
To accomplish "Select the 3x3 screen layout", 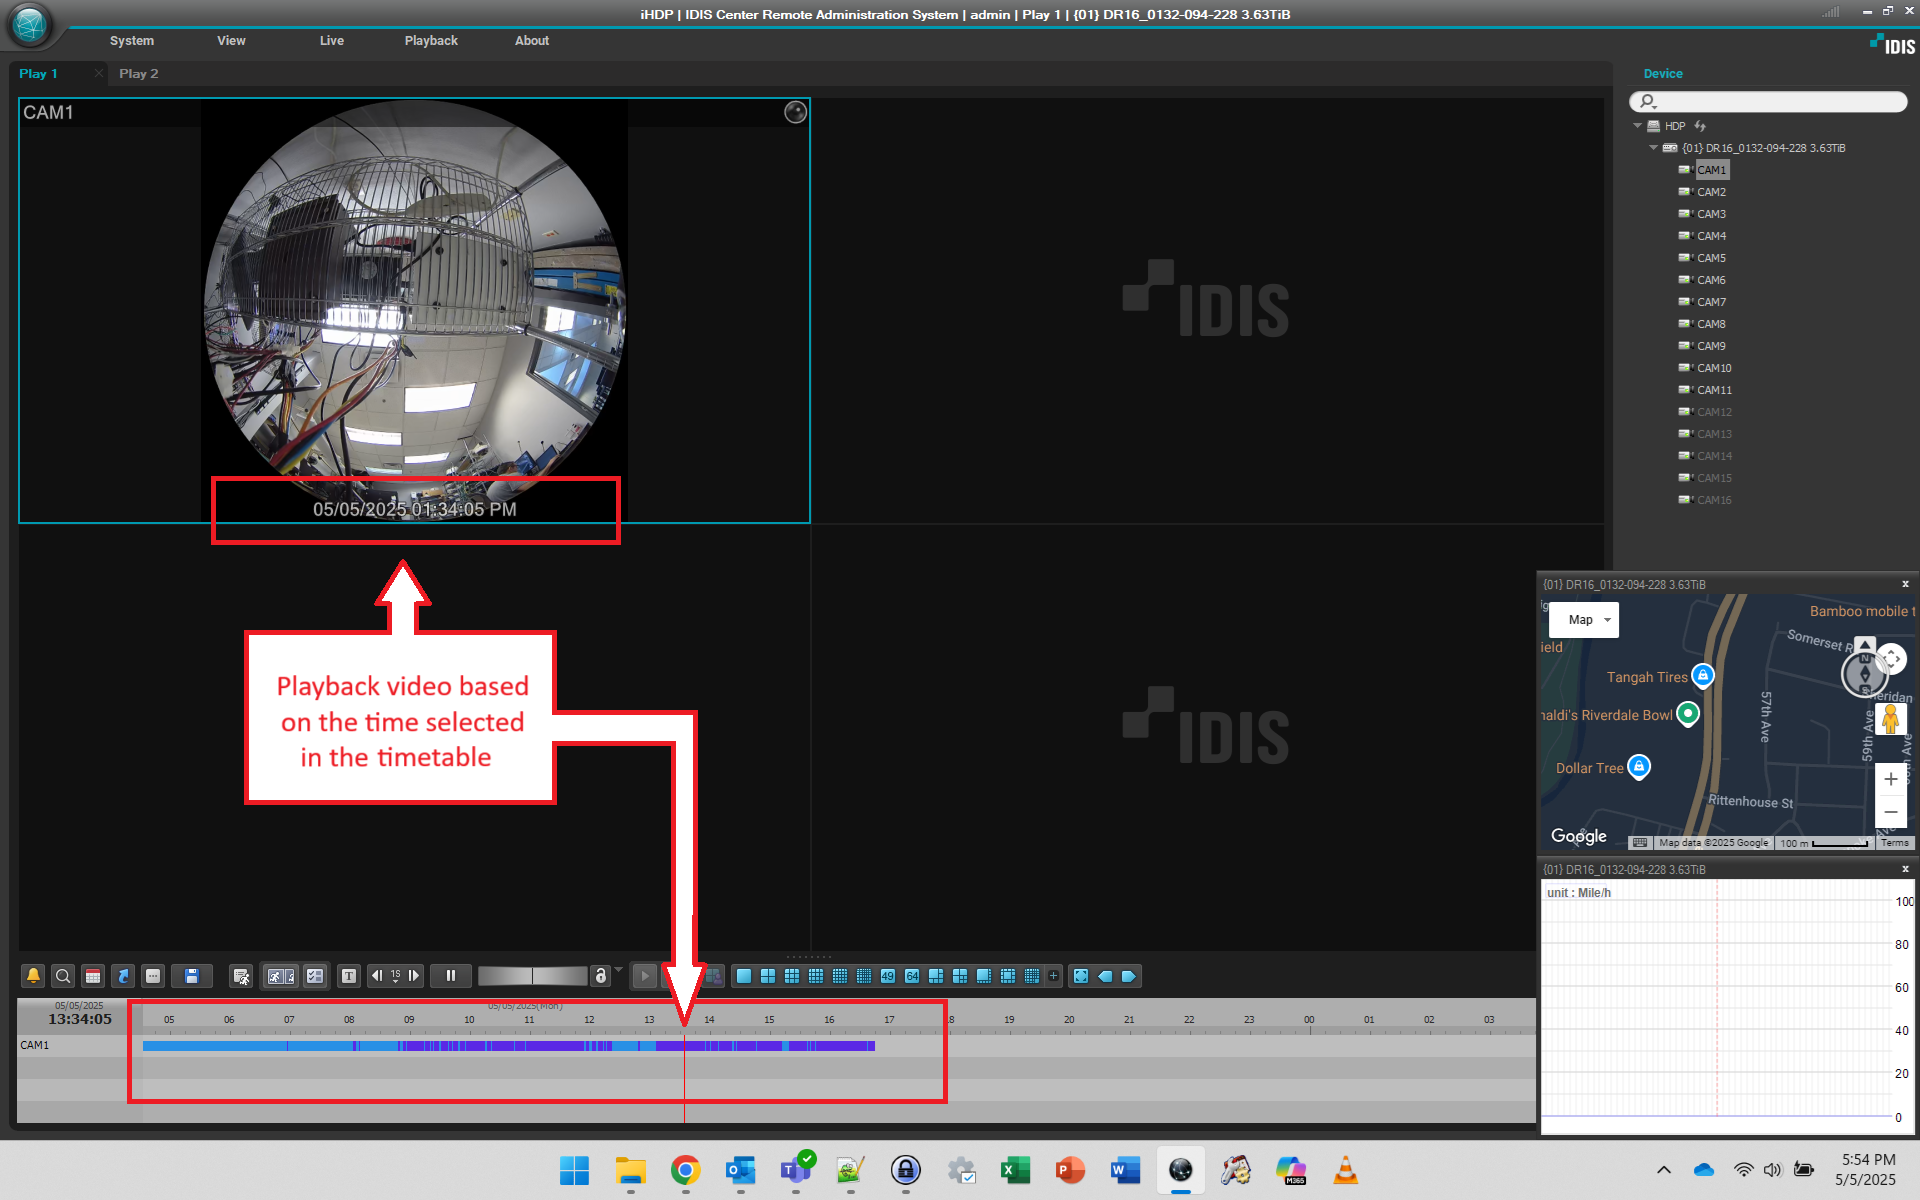I will [792, 976].
